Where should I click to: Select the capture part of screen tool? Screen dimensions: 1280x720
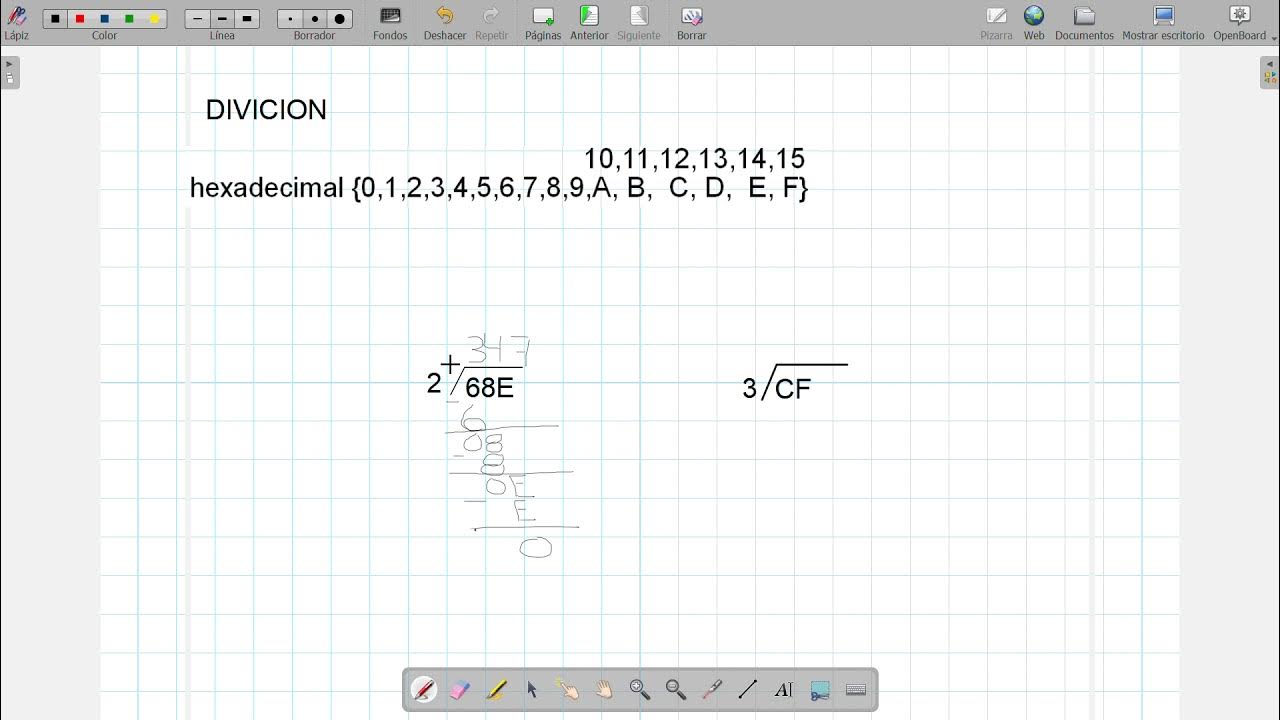click(820, 690)
